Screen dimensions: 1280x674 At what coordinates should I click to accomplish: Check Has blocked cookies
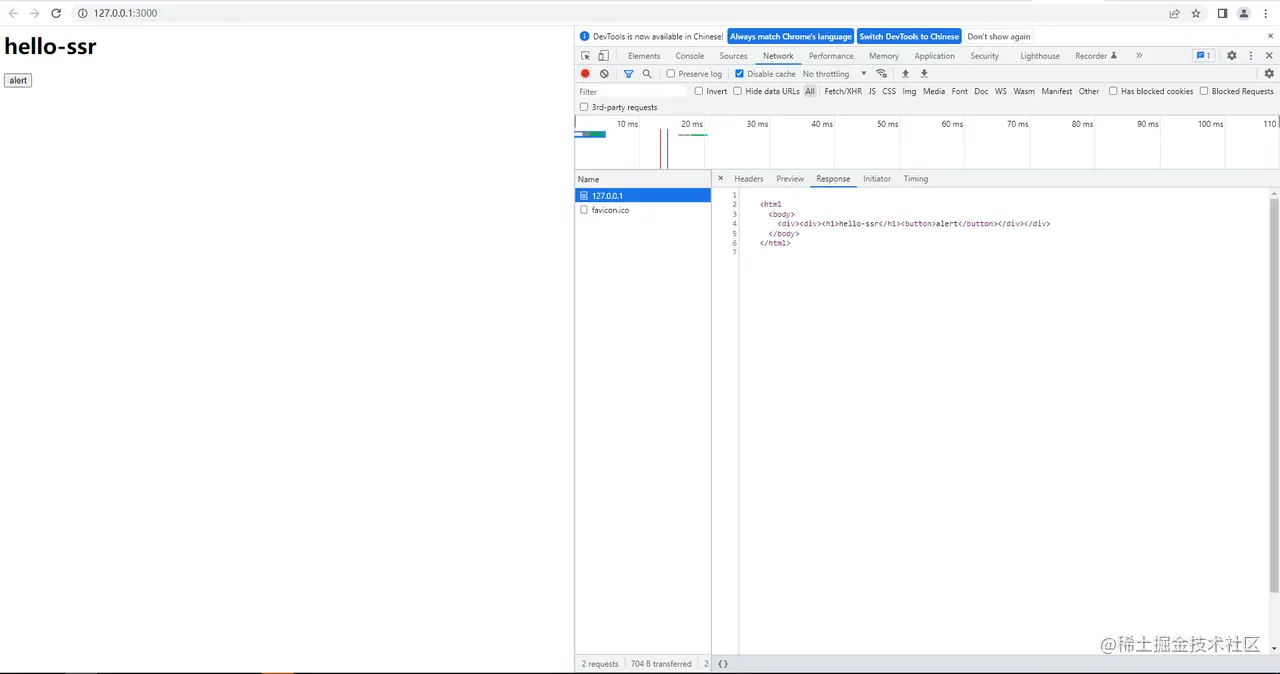1113,91
